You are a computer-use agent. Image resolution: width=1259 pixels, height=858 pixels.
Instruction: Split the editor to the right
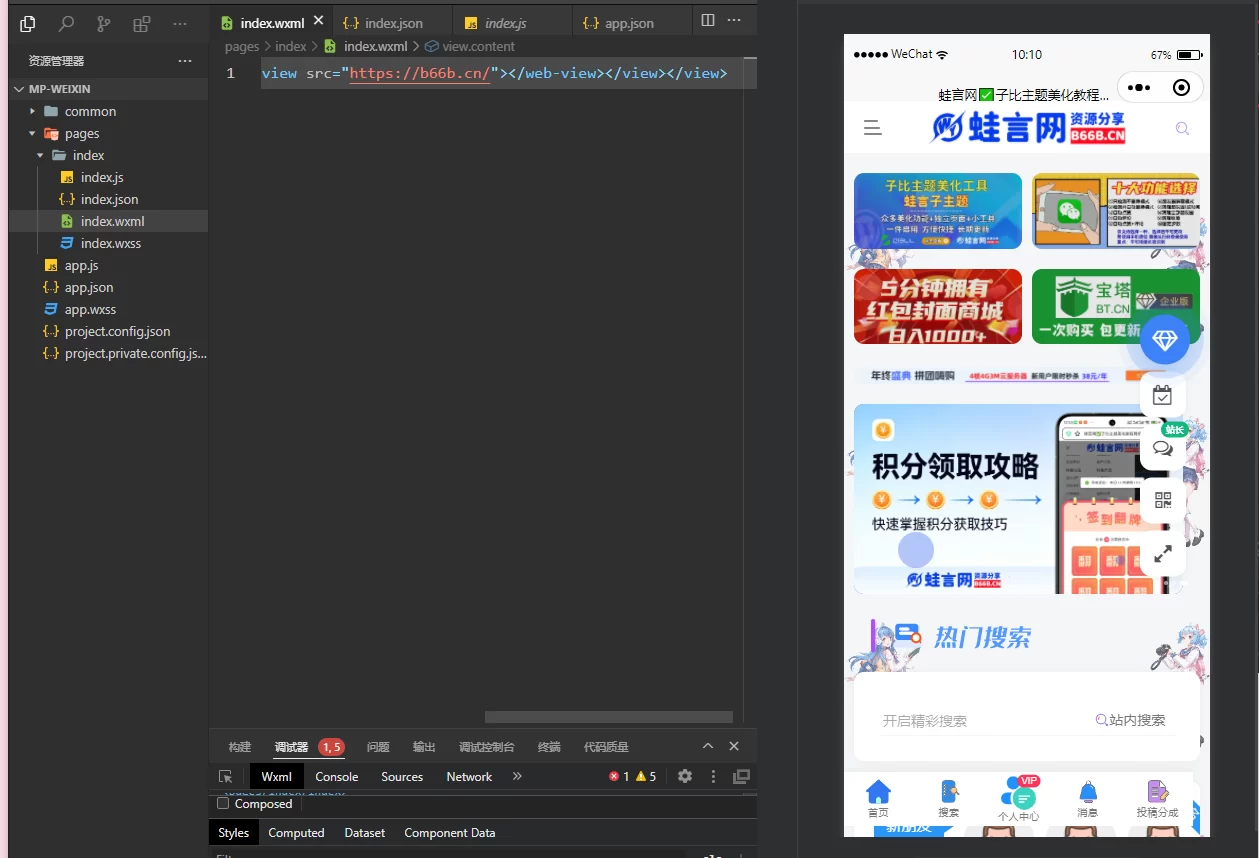tap(708, 20)
